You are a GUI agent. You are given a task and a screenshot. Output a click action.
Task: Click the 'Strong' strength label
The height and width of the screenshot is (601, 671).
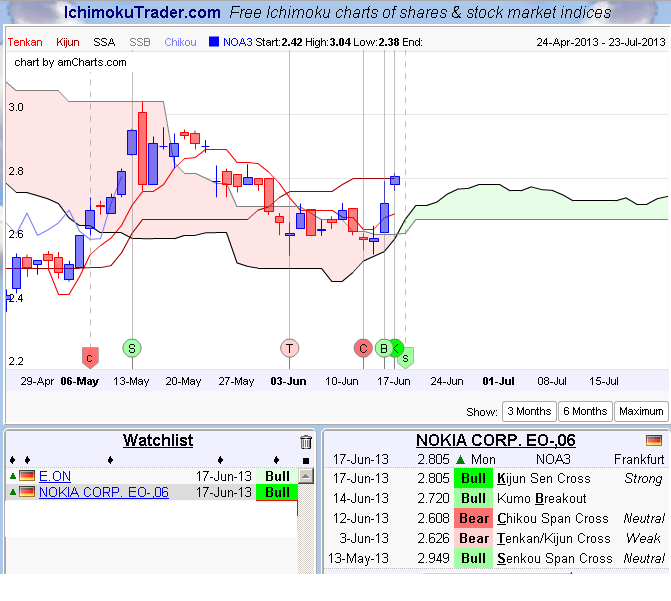643,479
